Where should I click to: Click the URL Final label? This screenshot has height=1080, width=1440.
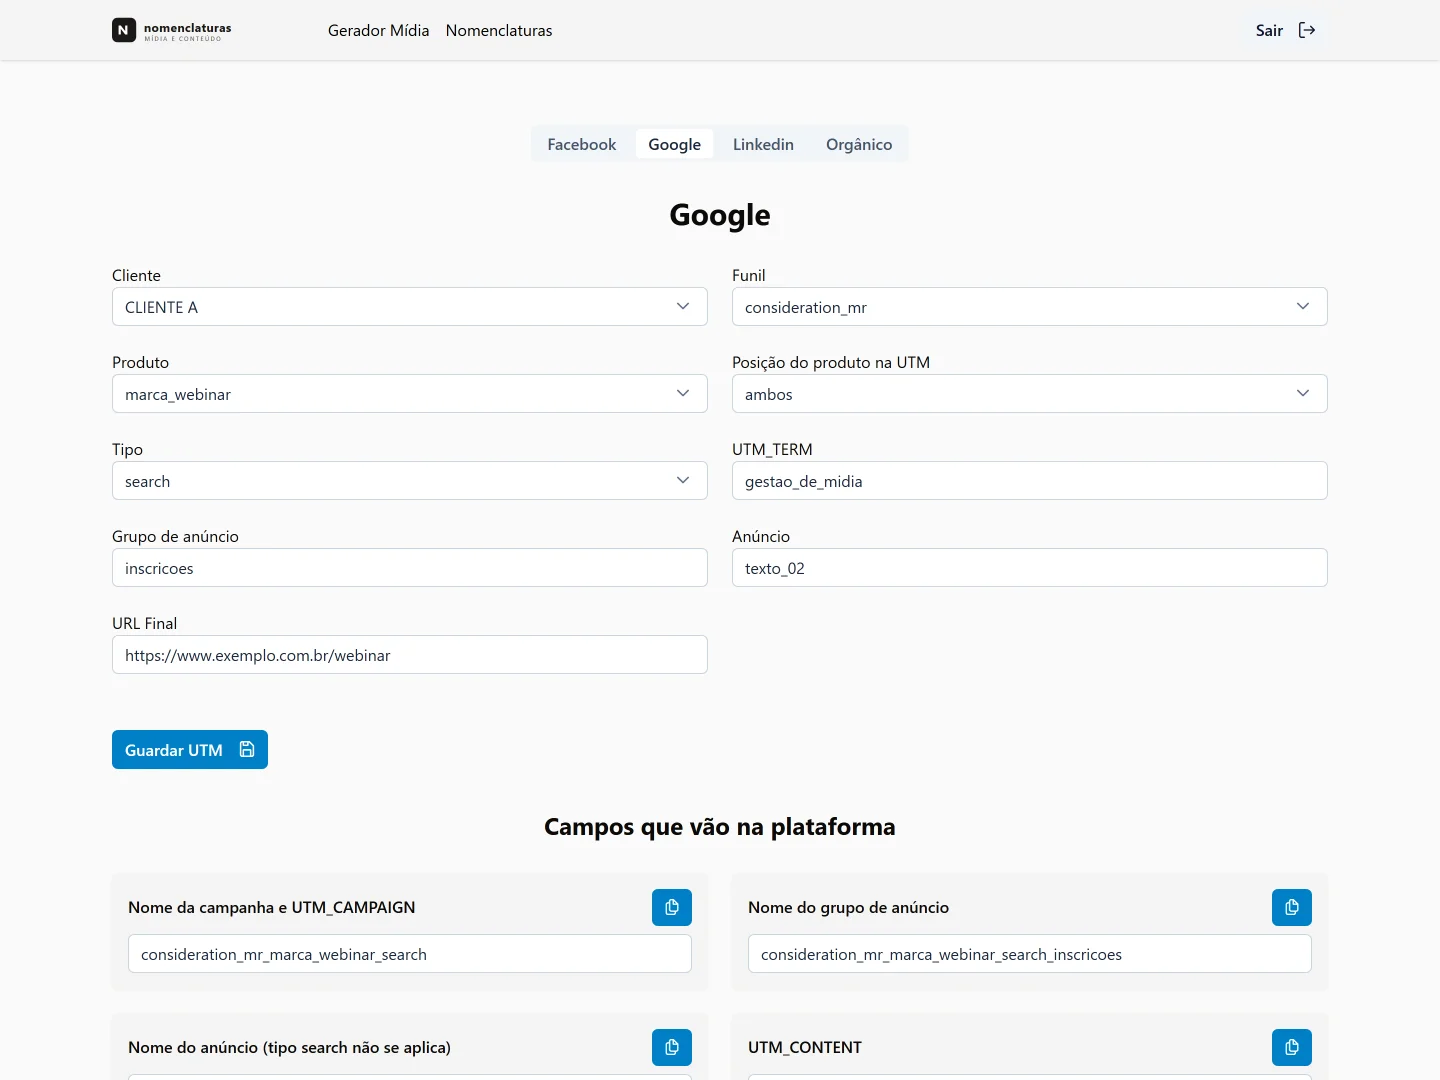(x=145, y=623)
